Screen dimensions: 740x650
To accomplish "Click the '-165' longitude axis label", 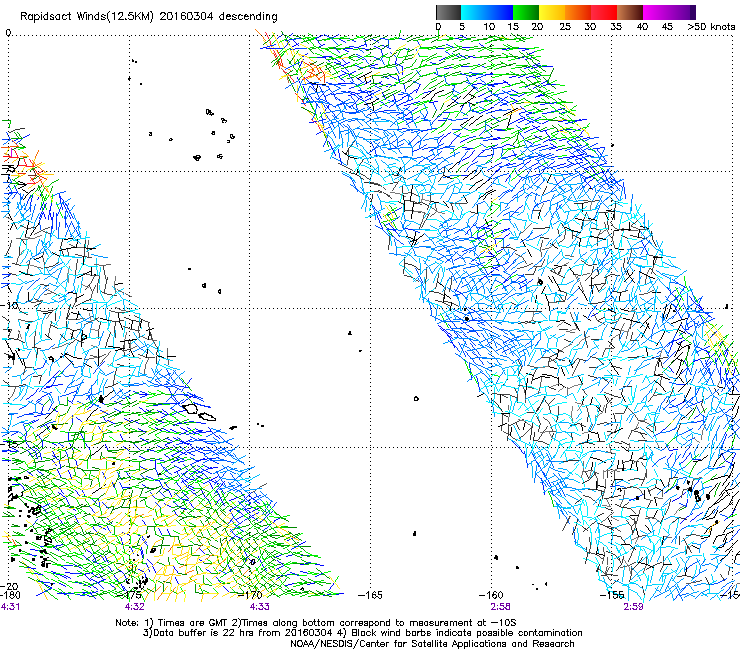I will [370, 595].
